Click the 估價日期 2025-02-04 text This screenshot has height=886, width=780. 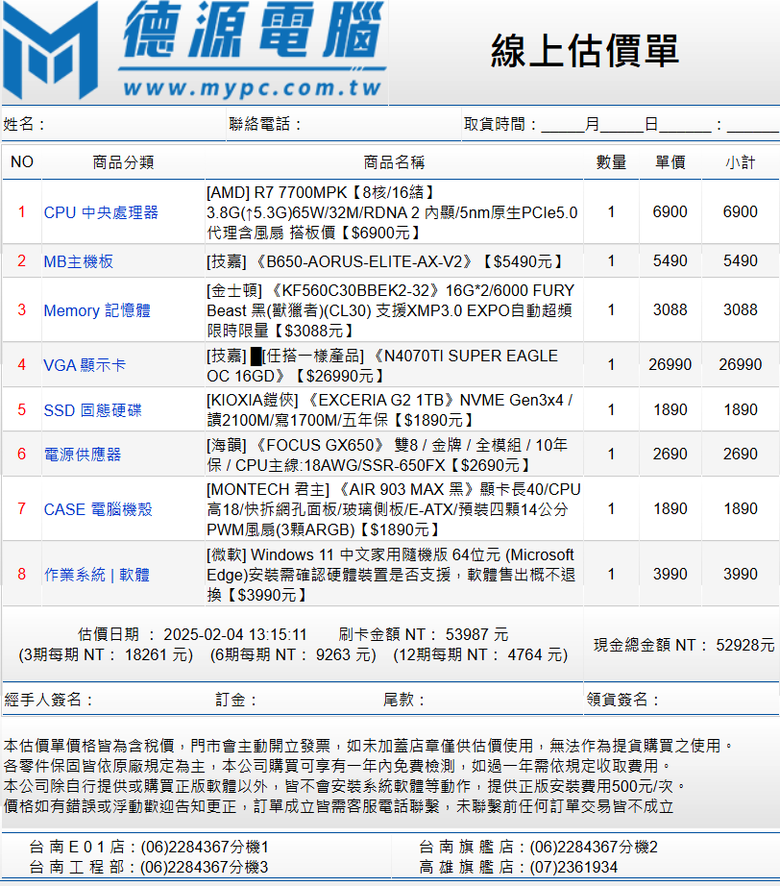pyautogui.click(x=192, y=634)
